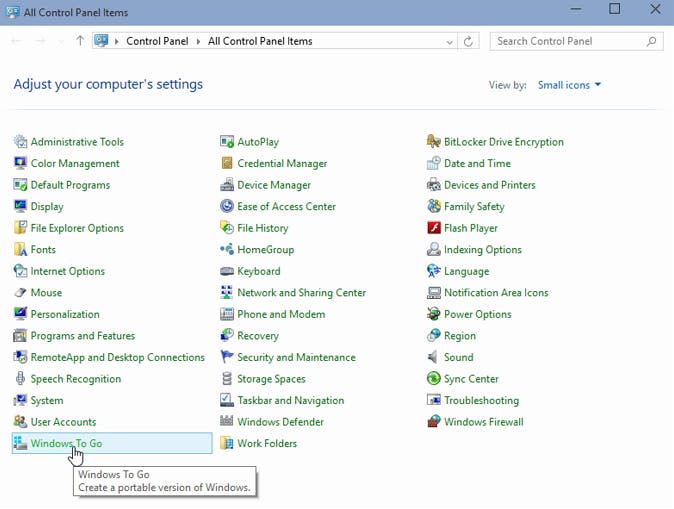Click the Color Management monitor icon
Viewport: 674px width, 509px height.
(20, 163)
